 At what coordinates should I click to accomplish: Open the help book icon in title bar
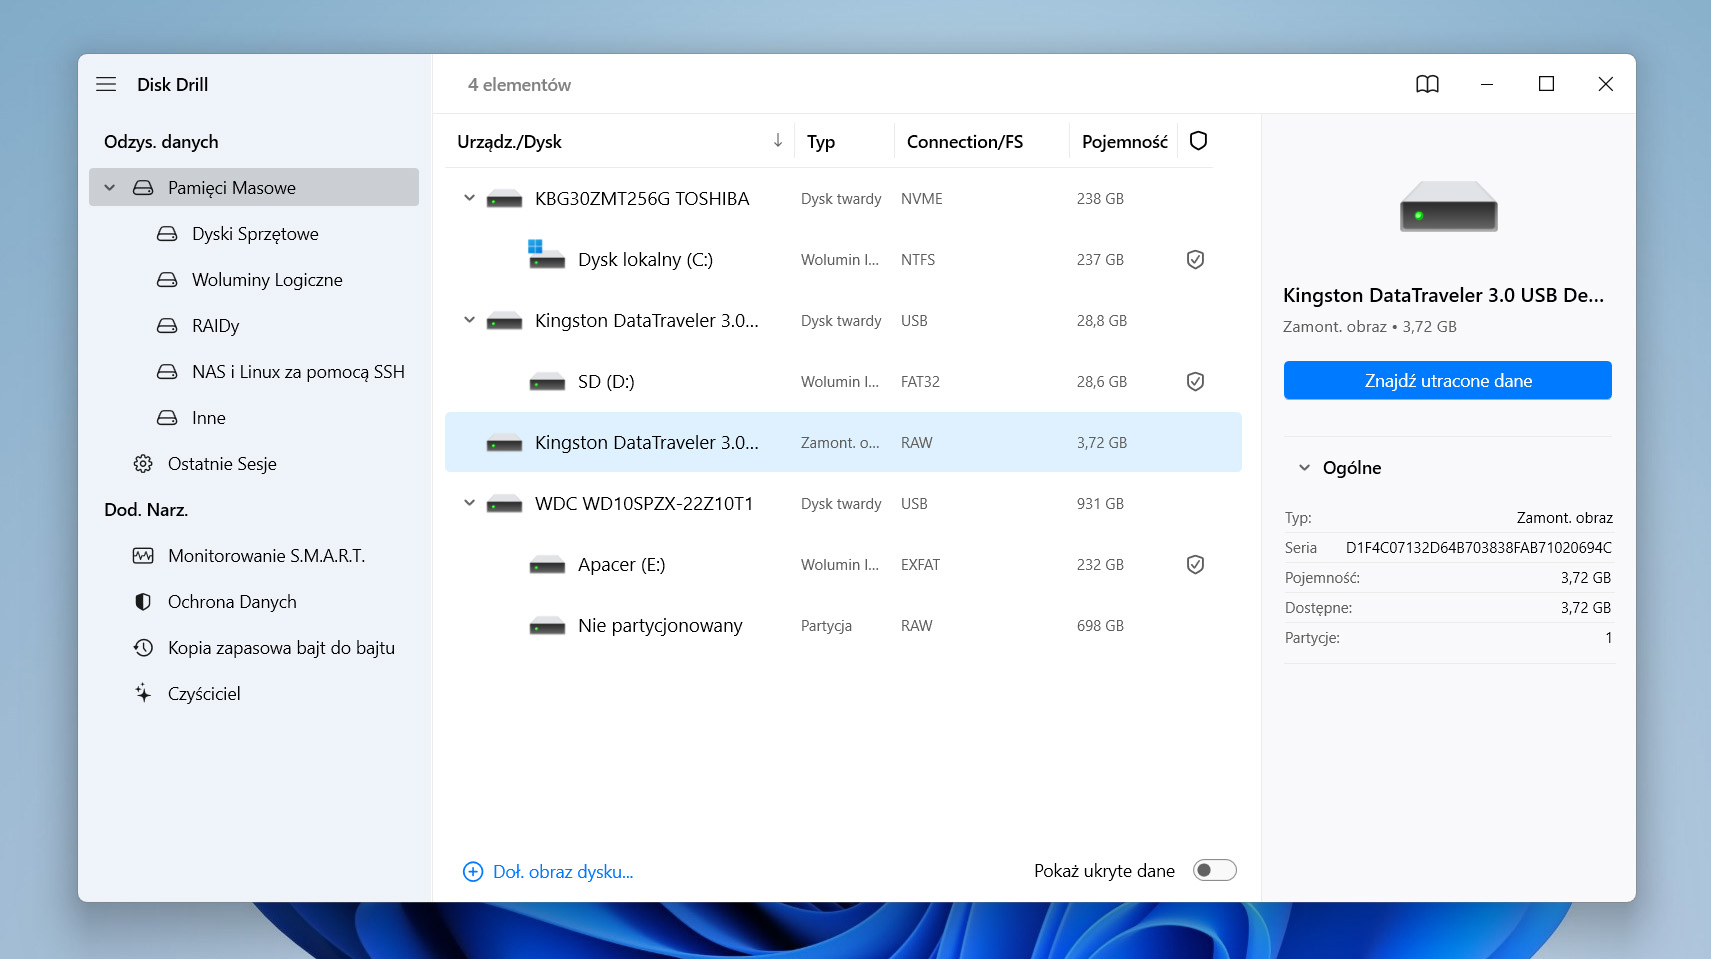click(x=1427, y=84)
